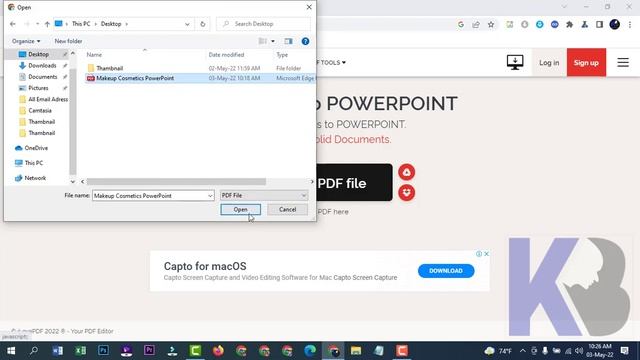Open the PDF TOOLS dropdown menu
Image resolution: width=640 pixels, height=360 pixels.
331,62
